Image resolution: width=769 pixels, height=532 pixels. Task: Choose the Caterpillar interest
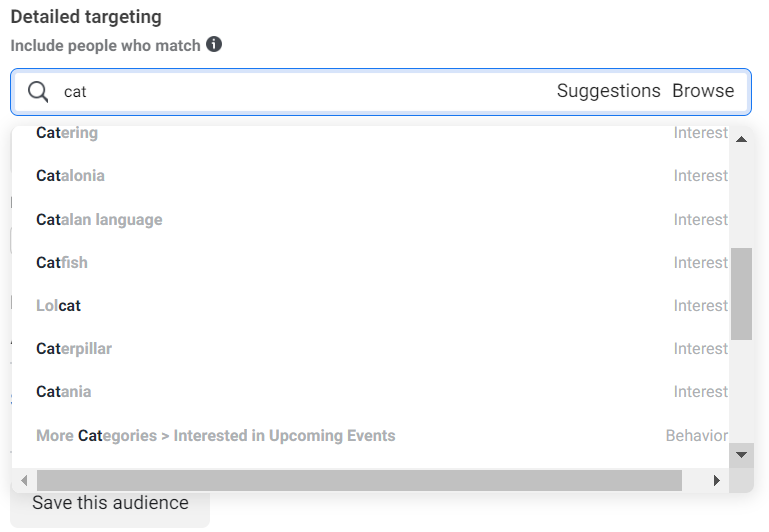click(74, 349)
